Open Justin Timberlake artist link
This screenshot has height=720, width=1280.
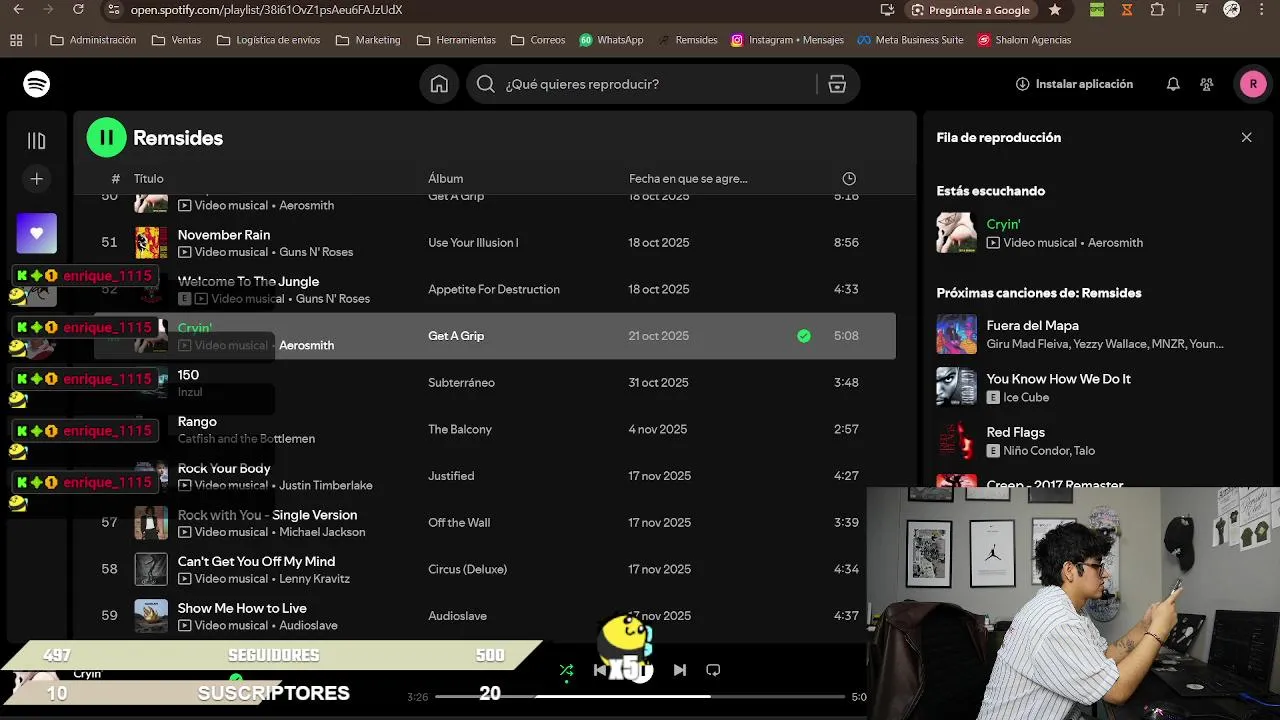[x=326, y=486]
